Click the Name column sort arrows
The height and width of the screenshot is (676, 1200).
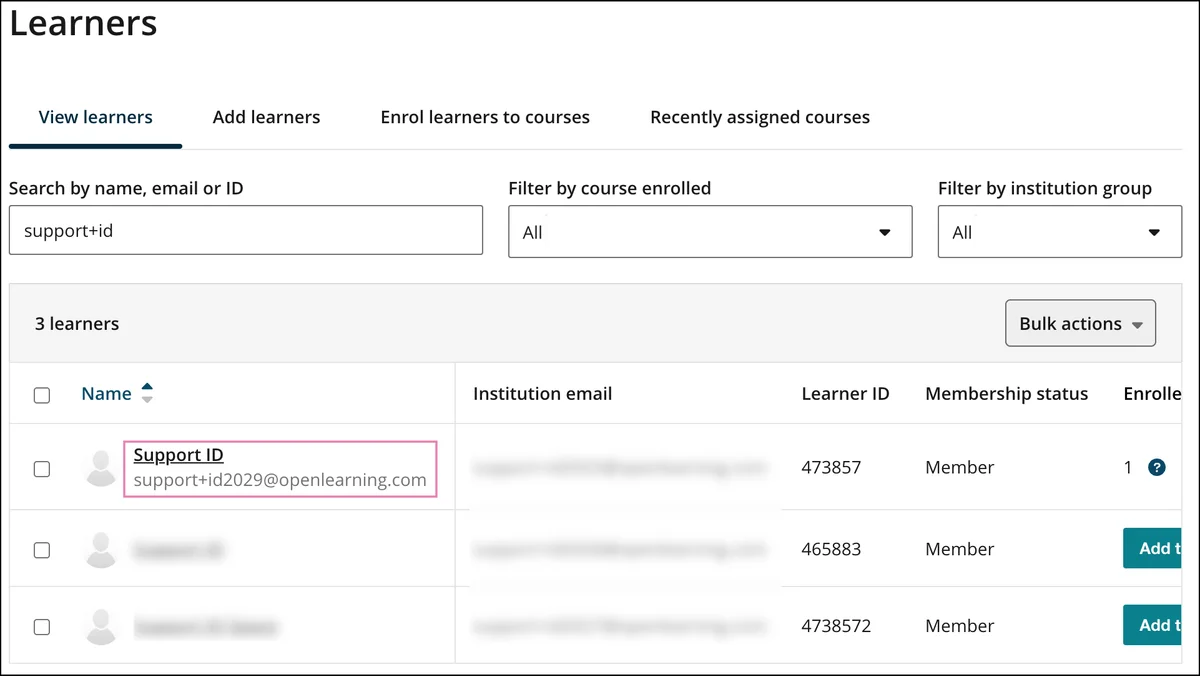pyautogui.click(x=147, y=393)
